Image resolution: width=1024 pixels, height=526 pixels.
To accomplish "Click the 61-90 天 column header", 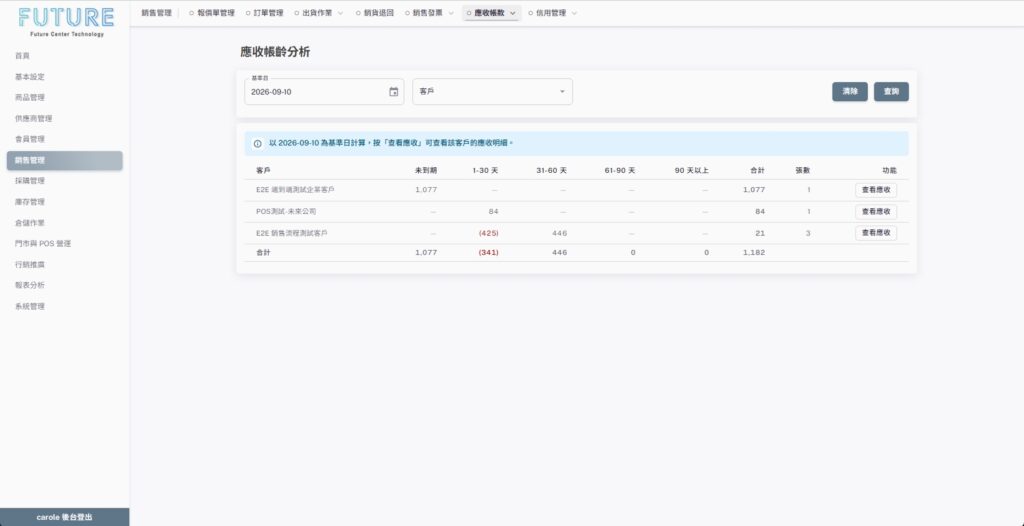I will 620,171.
